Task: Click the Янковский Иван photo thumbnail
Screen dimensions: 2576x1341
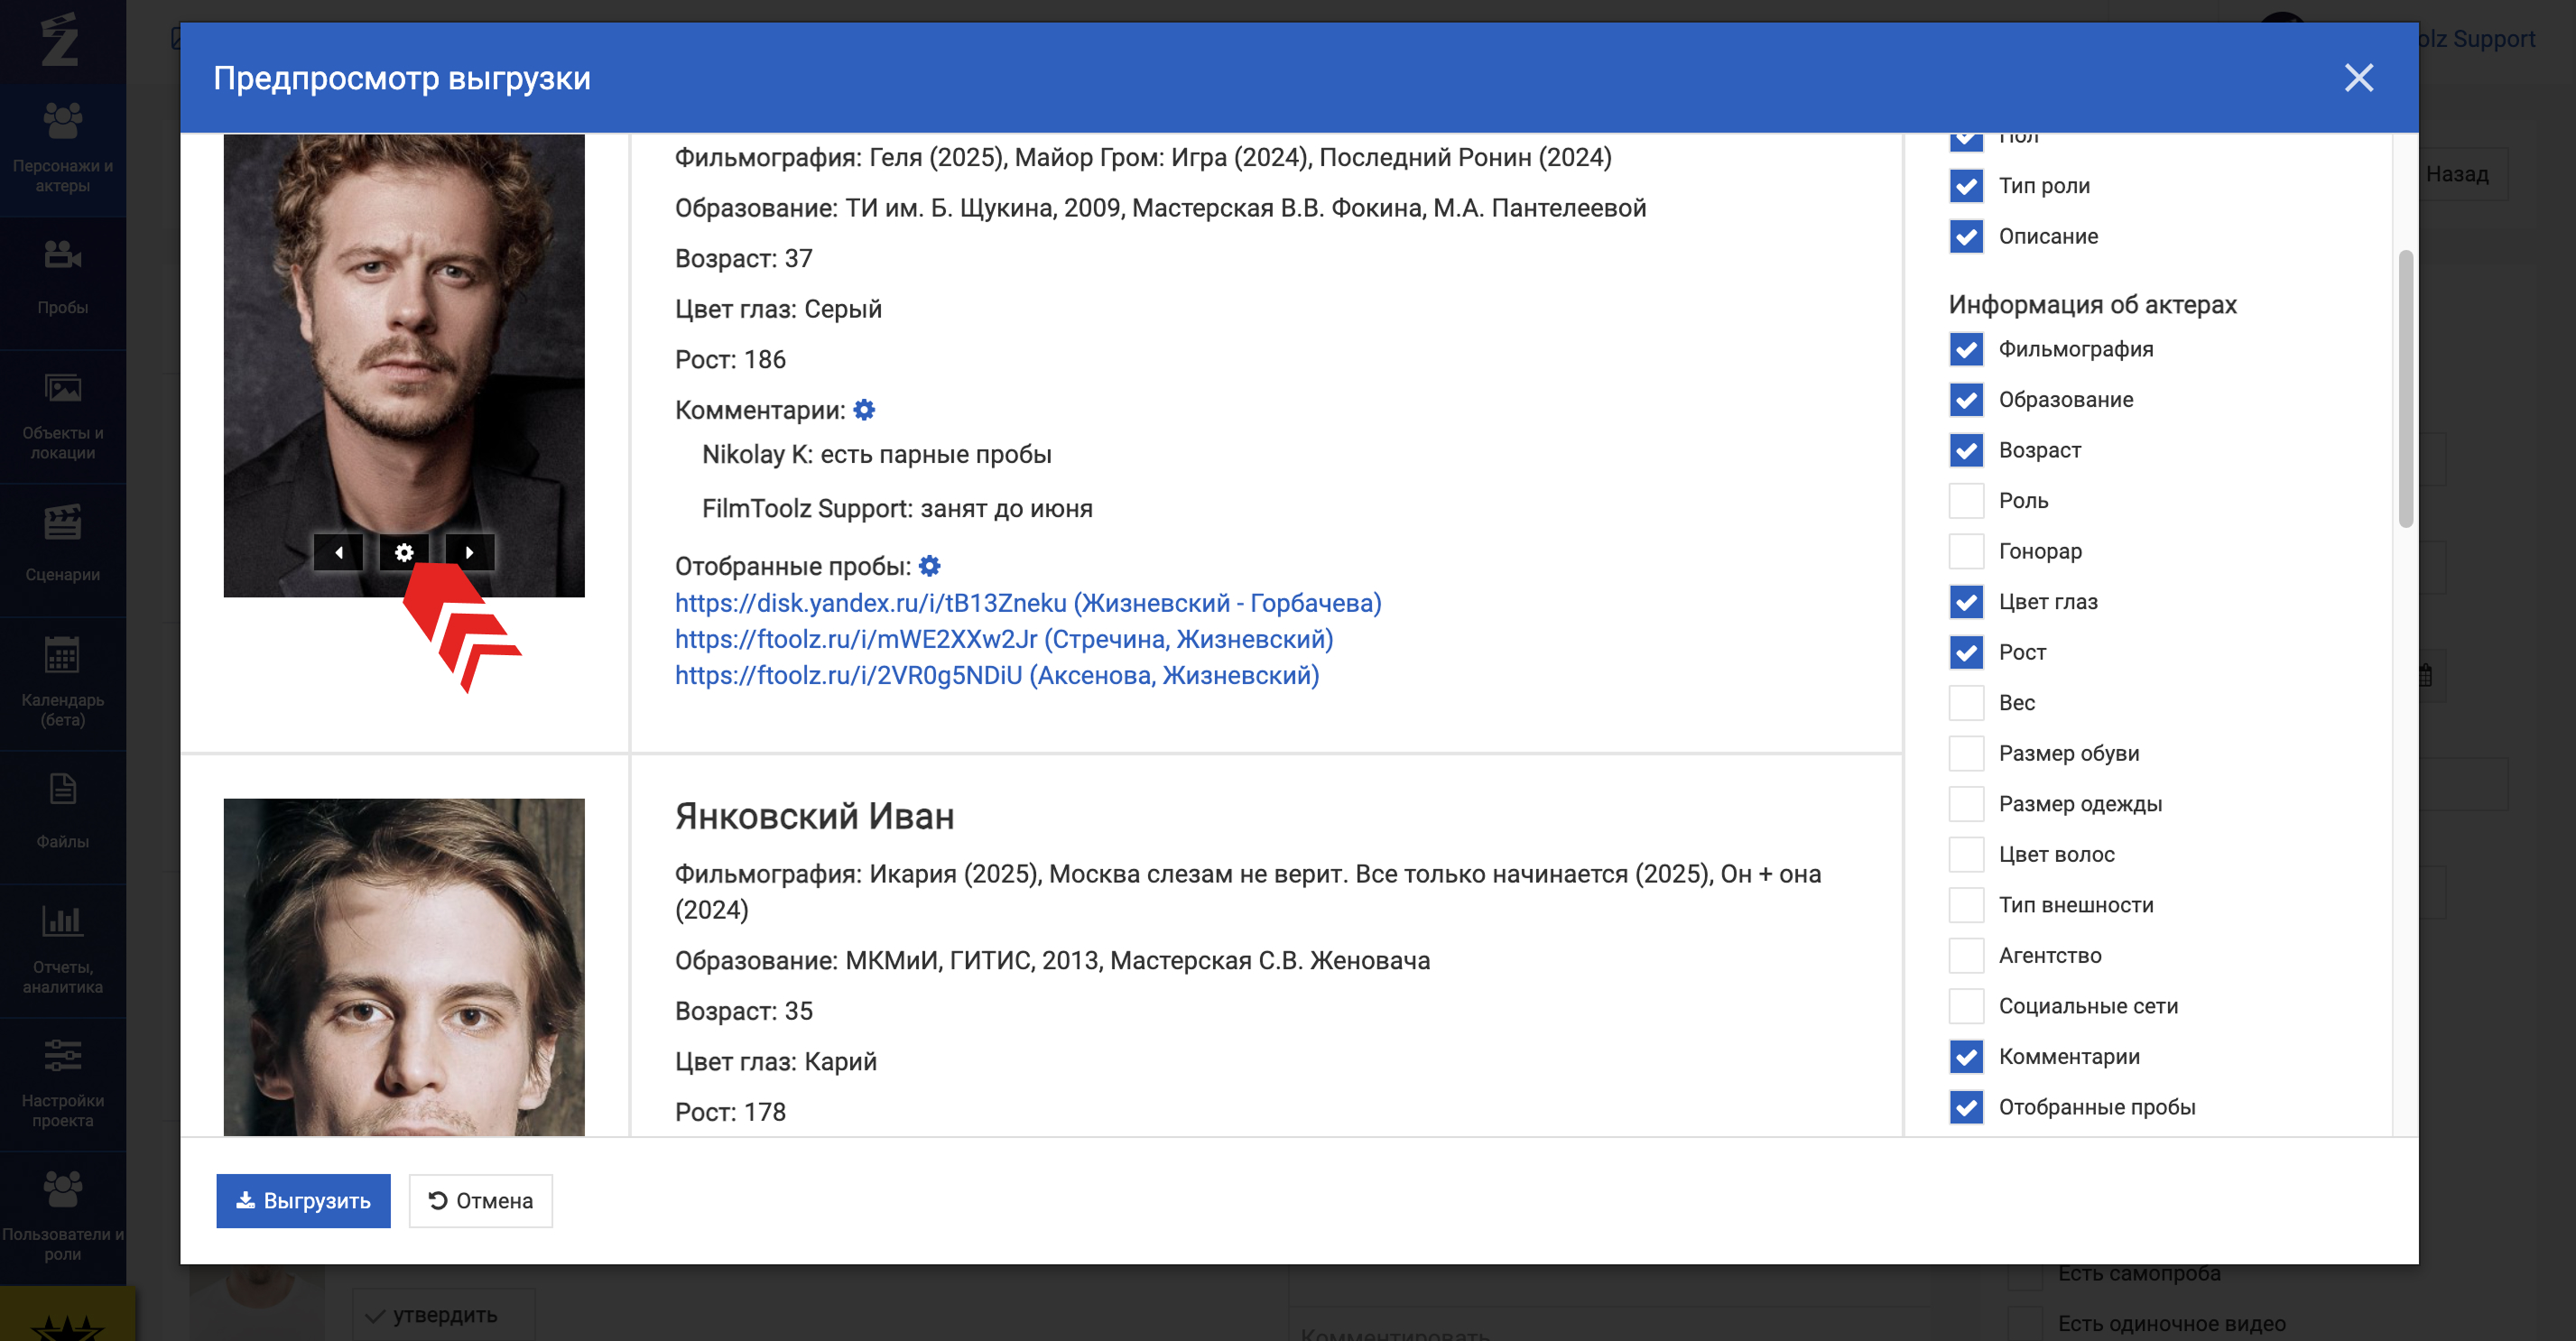Action: pyautogui.click(x=403, y=966)
